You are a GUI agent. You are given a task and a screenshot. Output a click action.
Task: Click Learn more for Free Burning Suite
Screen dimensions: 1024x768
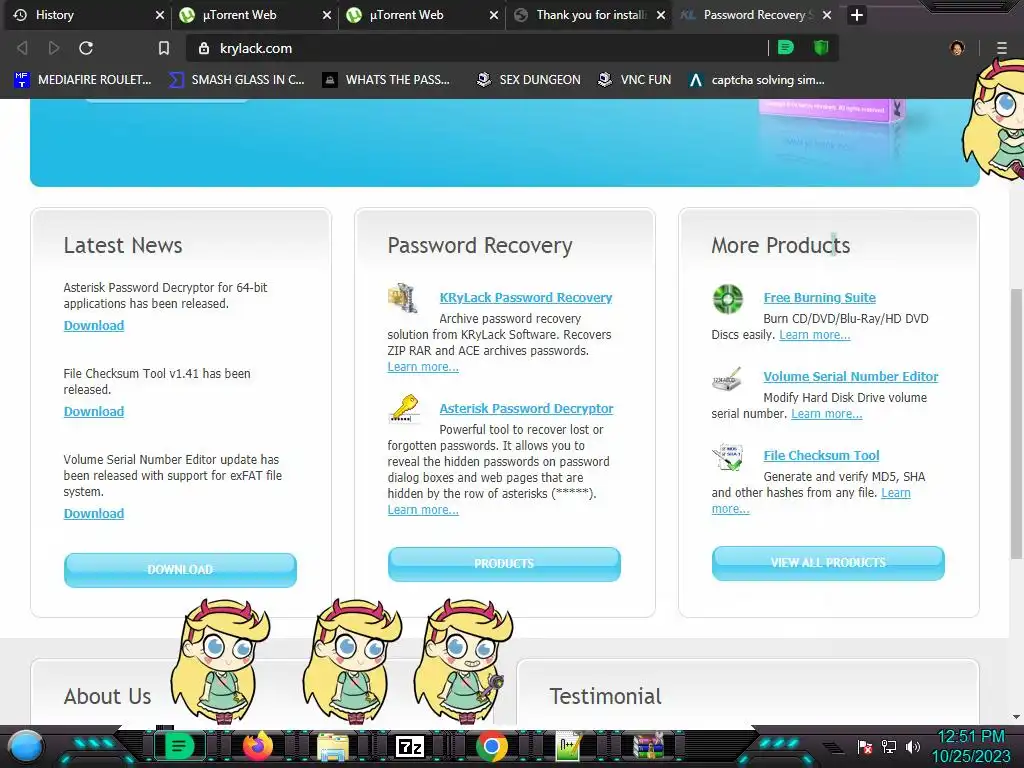point(814,335)
